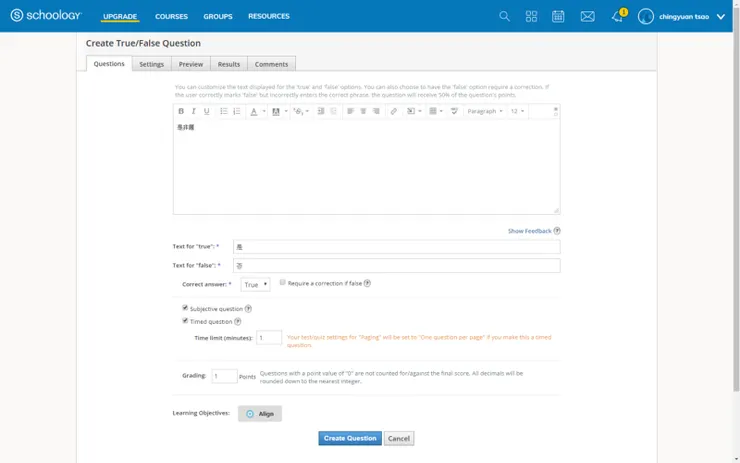The height and width of the screenshot is (463, 740).
Task: Insert a hyperlink with the link icon
Action: 394,111
